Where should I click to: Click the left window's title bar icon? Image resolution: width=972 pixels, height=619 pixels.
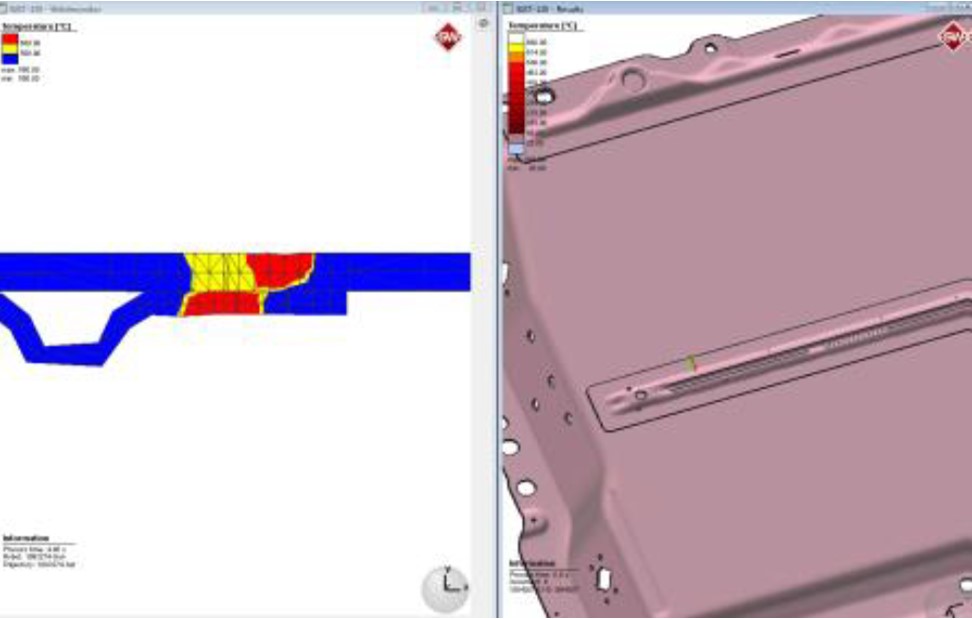coord(7,8)
